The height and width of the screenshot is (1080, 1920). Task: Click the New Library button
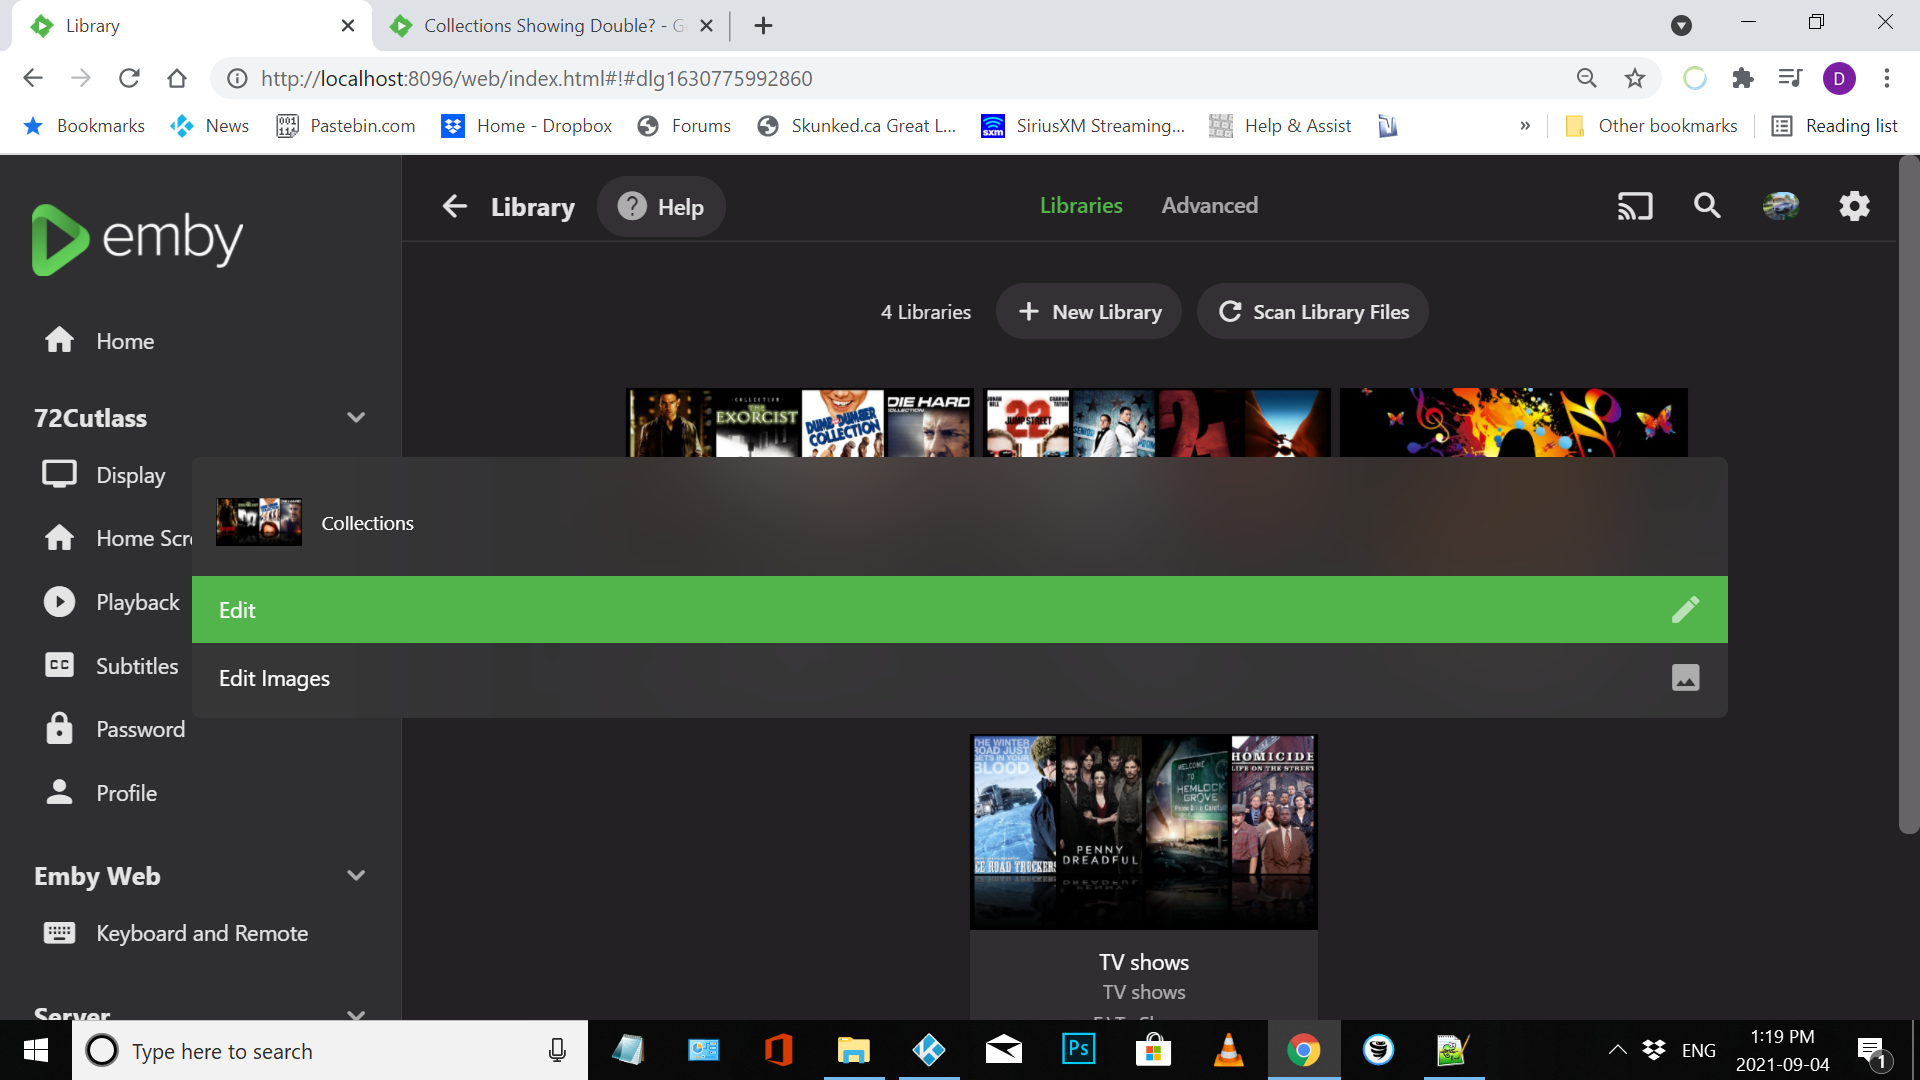click(1088, 311)
